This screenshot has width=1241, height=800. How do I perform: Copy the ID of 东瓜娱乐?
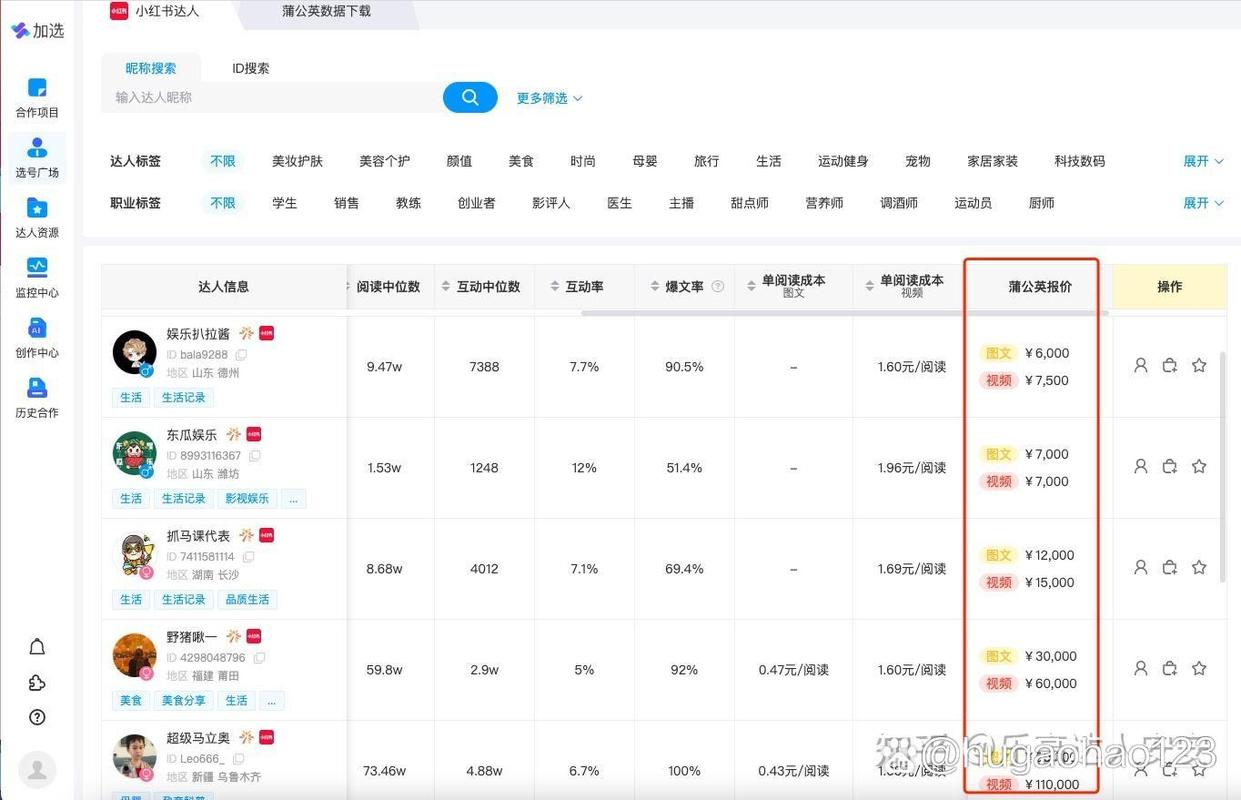point(255,456)
